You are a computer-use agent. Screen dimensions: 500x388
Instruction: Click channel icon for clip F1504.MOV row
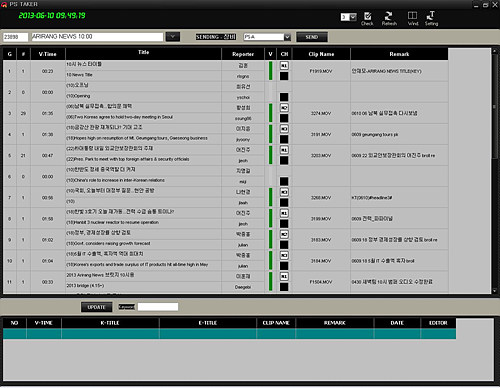pyautogui.click(x=284, y=276)
